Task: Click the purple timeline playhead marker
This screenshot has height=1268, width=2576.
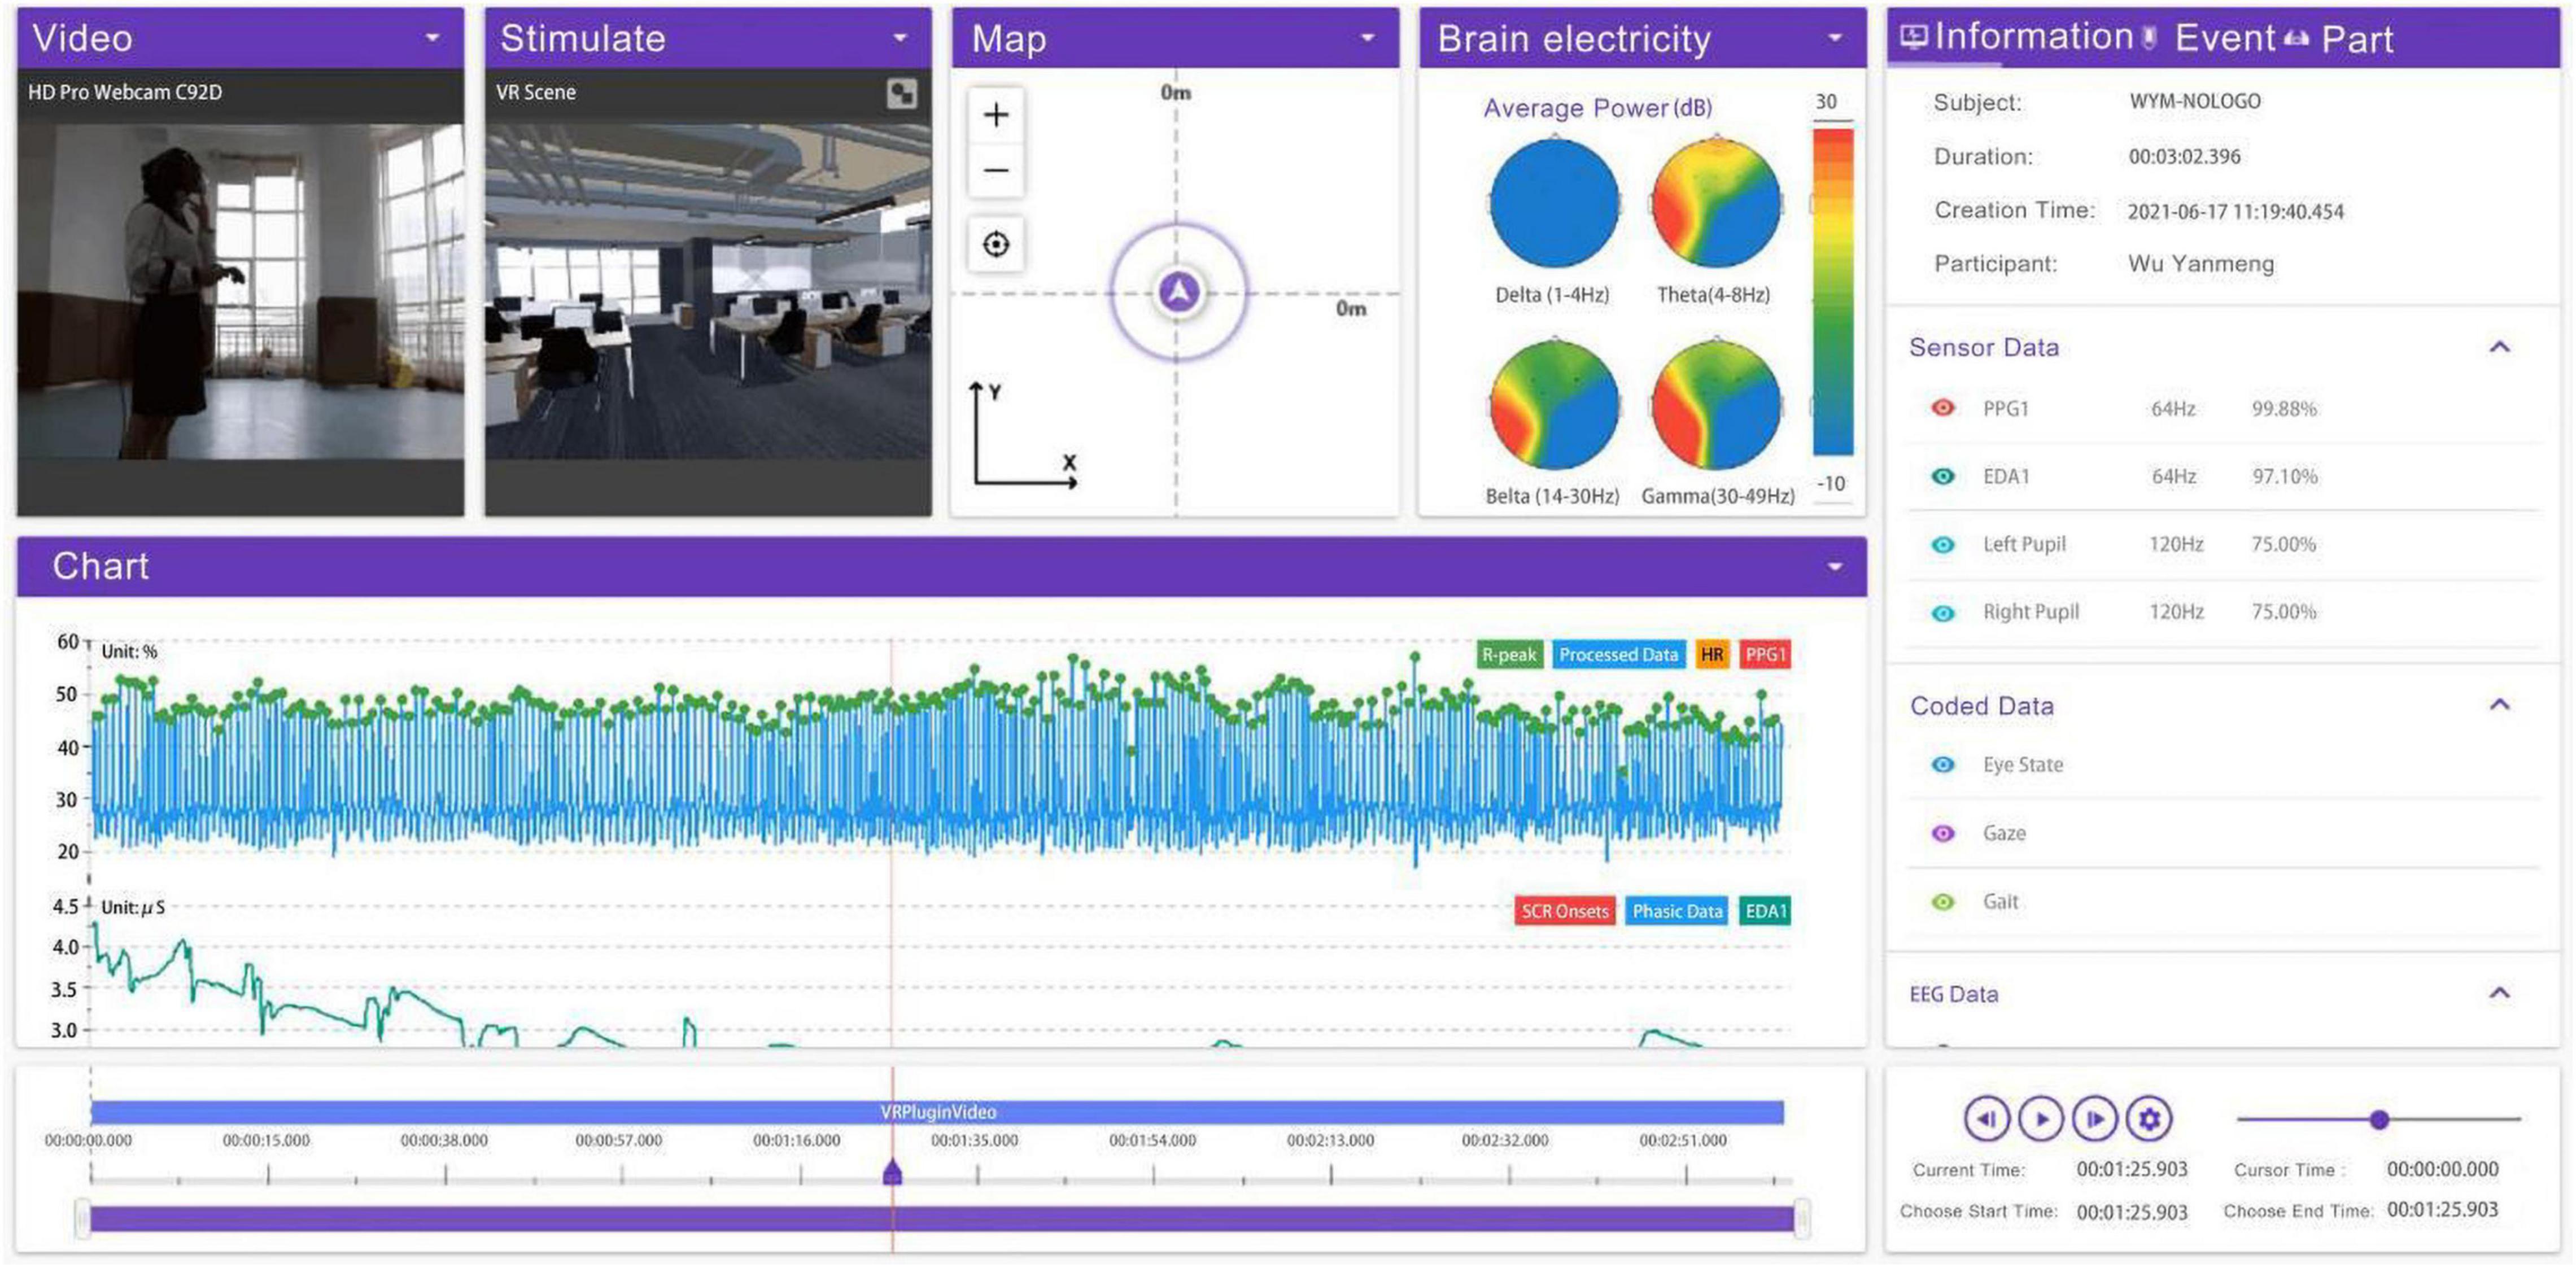Action: pyautogui.click(x=893, y=1172)
